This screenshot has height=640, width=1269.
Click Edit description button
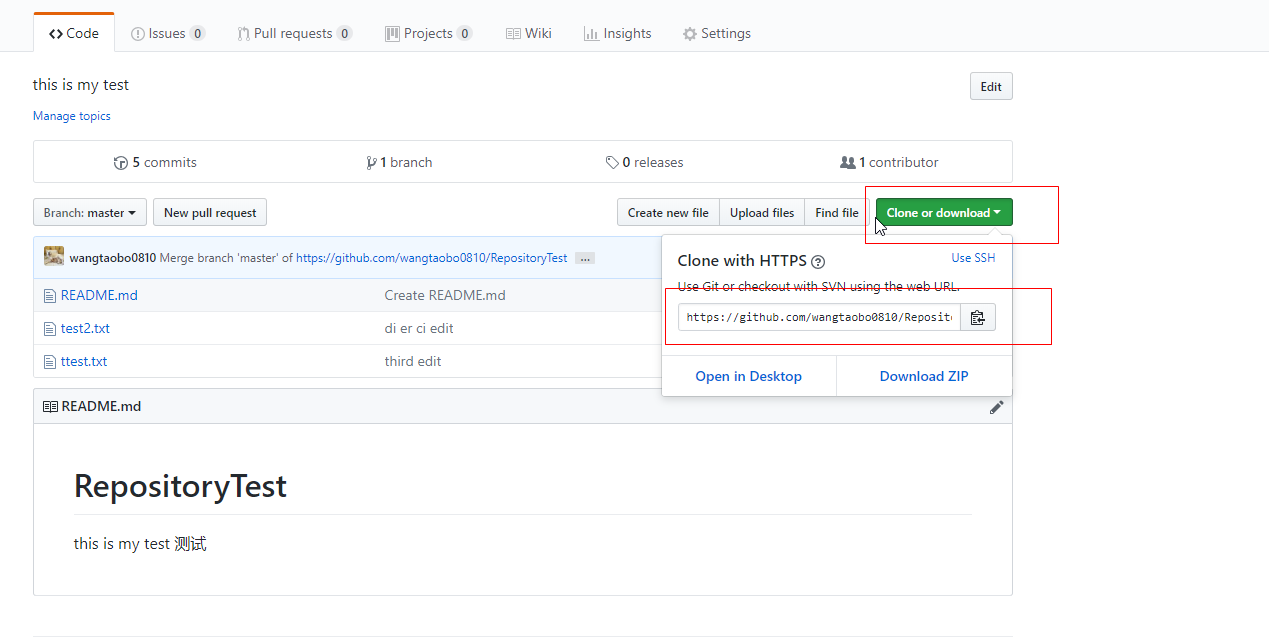tap(991, 87)
